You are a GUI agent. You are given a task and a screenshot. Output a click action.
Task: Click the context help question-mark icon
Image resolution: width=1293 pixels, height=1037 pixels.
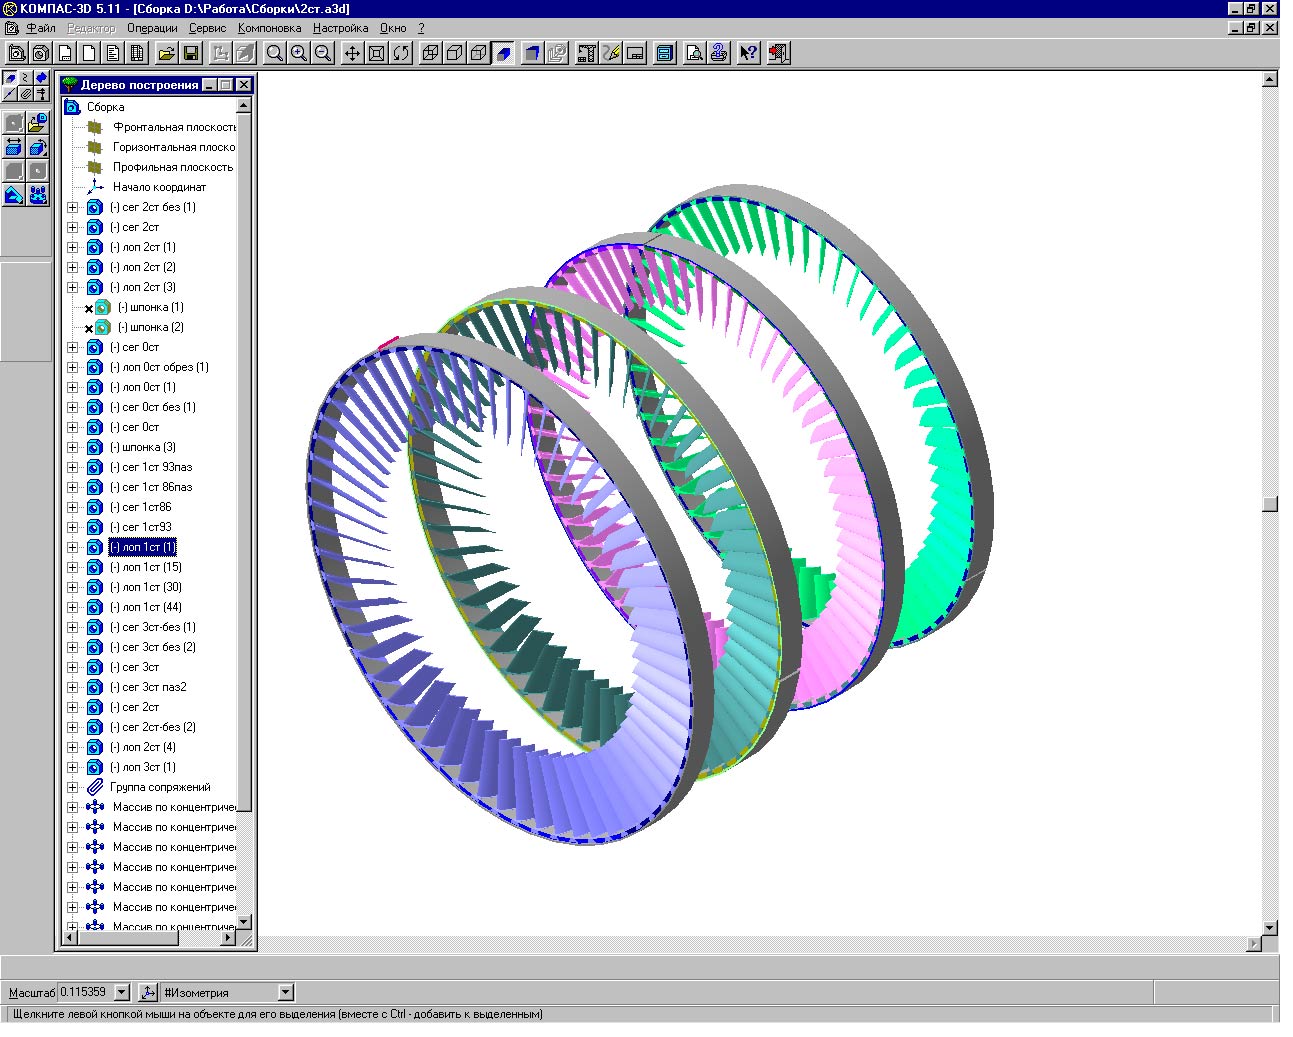click(x=748, y=53)
